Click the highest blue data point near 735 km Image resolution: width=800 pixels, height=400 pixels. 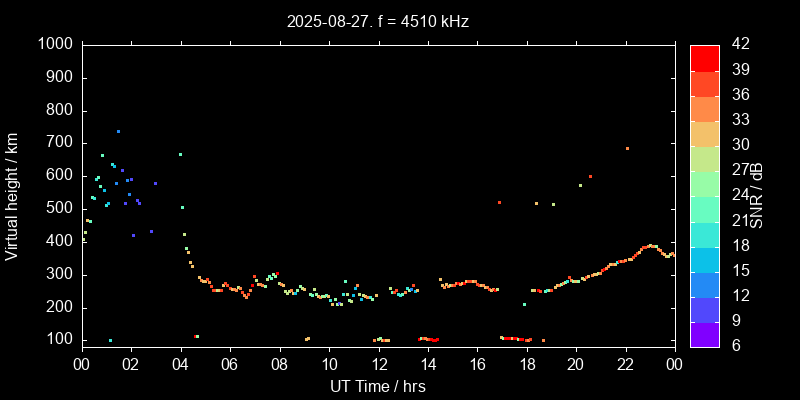point(118,131)
